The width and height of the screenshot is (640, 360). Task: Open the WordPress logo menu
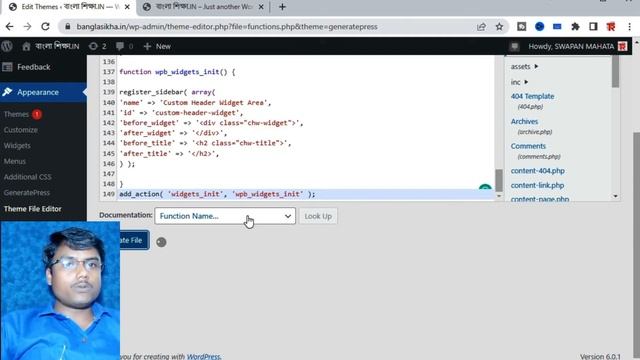coord(7,46)
